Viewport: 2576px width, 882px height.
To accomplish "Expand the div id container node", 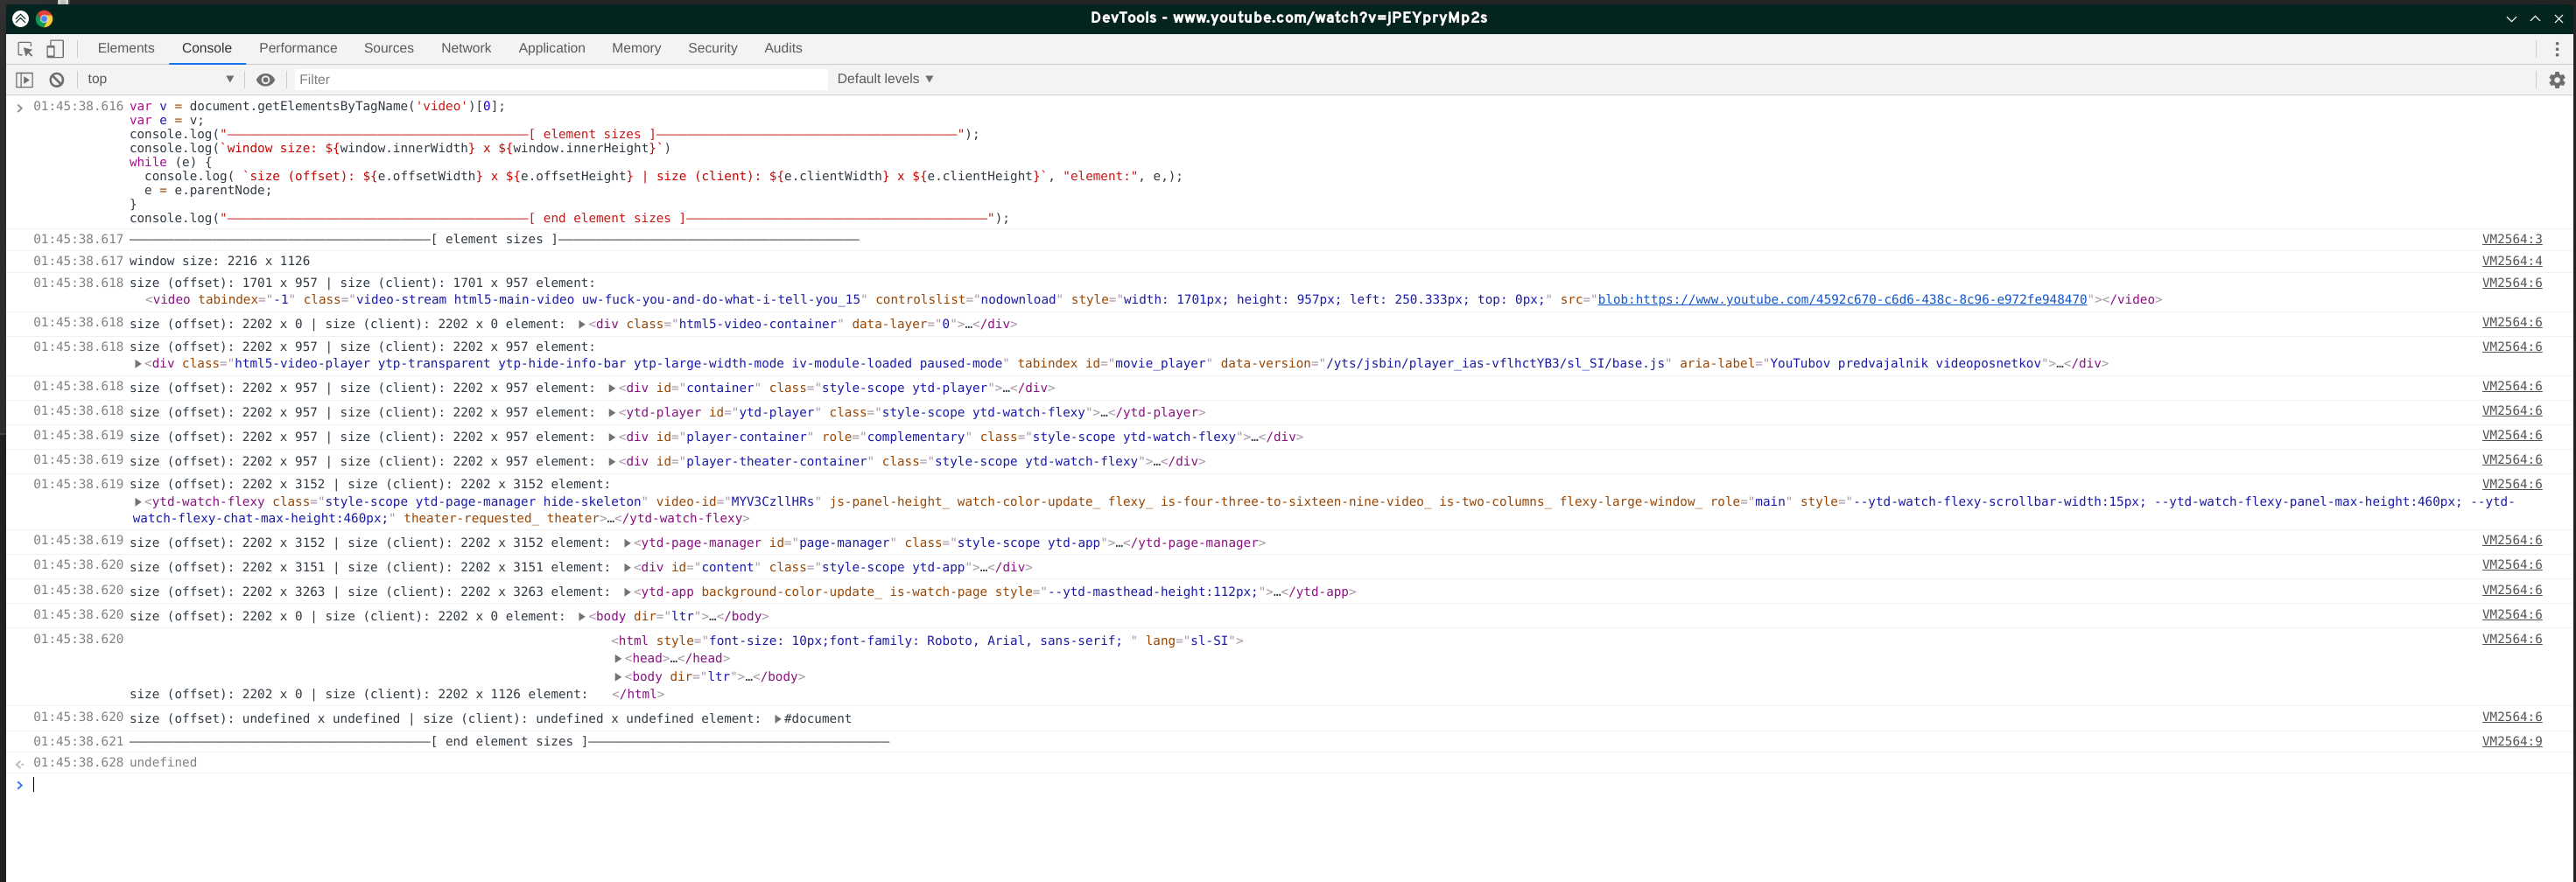I will point(611,388).
